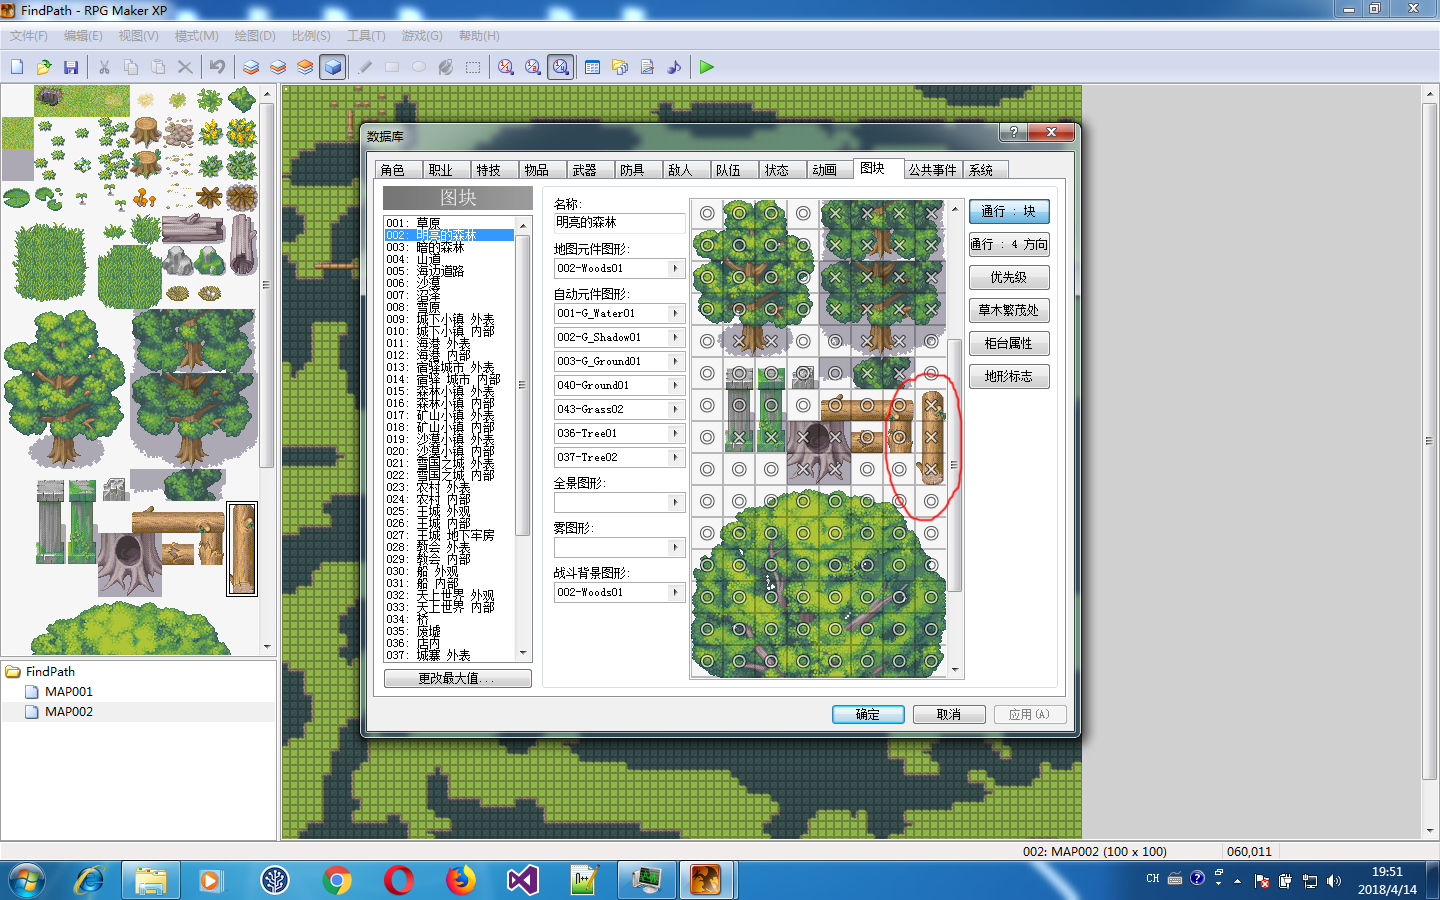Select MAP001 in the map tree

tap(69, 692)
